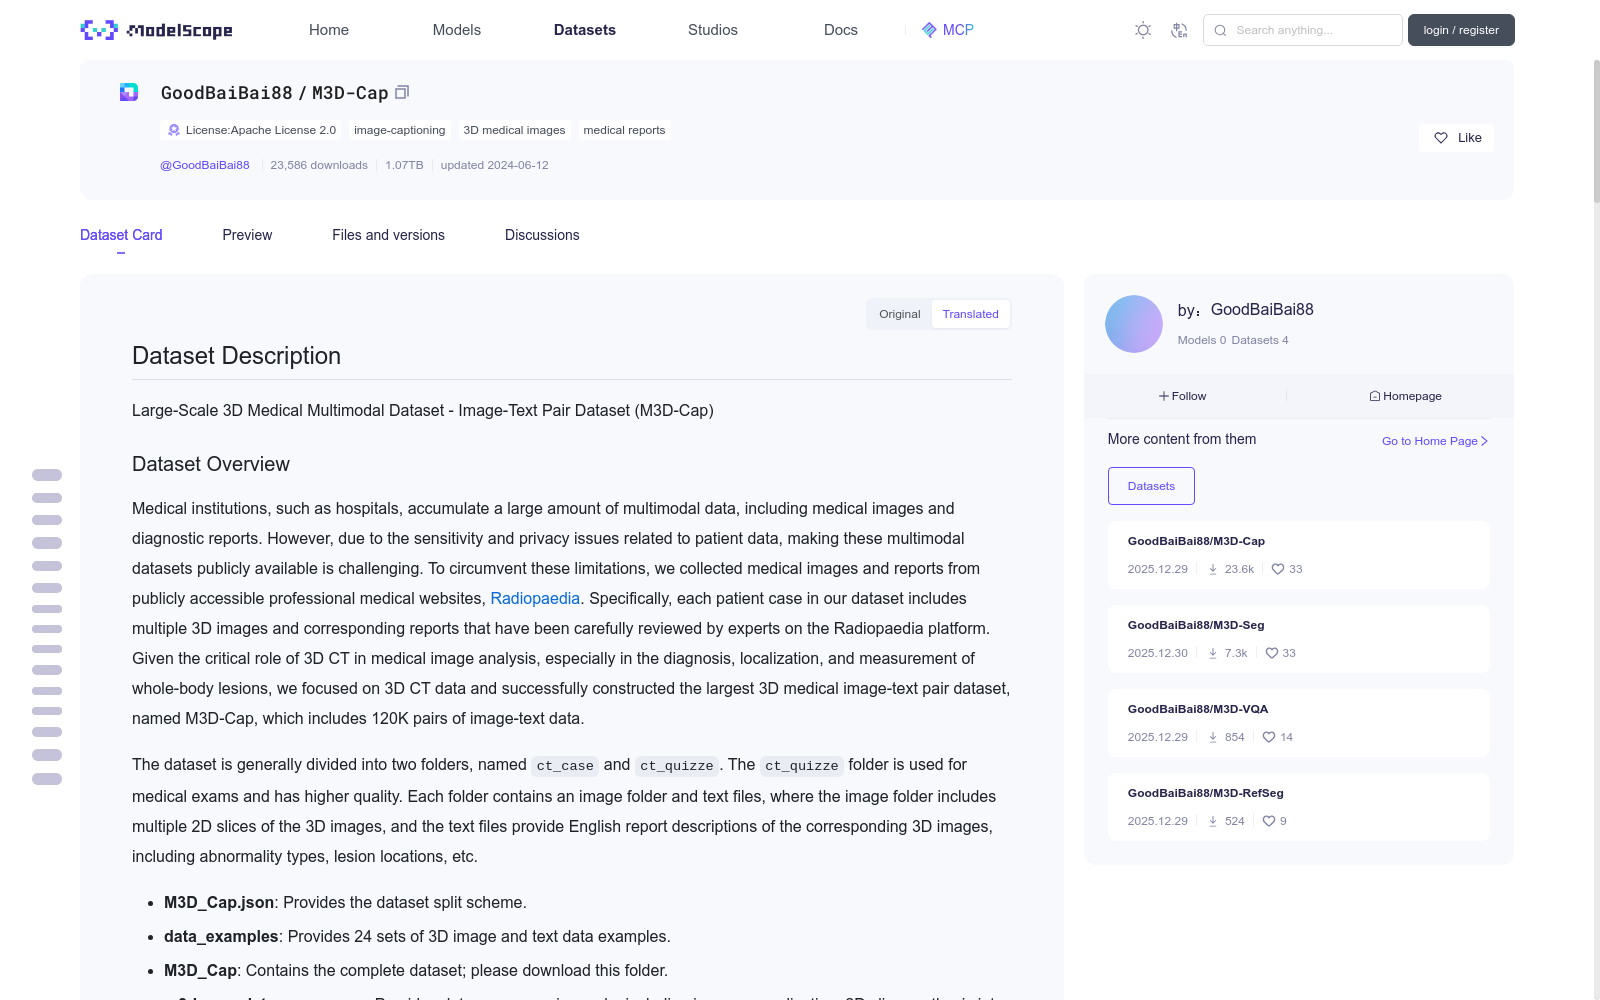Image resolution: width=1600 pixels, height=1000 pixels.
Task: Follow the author GoodBaiBai88
Action: point(1183,396)
